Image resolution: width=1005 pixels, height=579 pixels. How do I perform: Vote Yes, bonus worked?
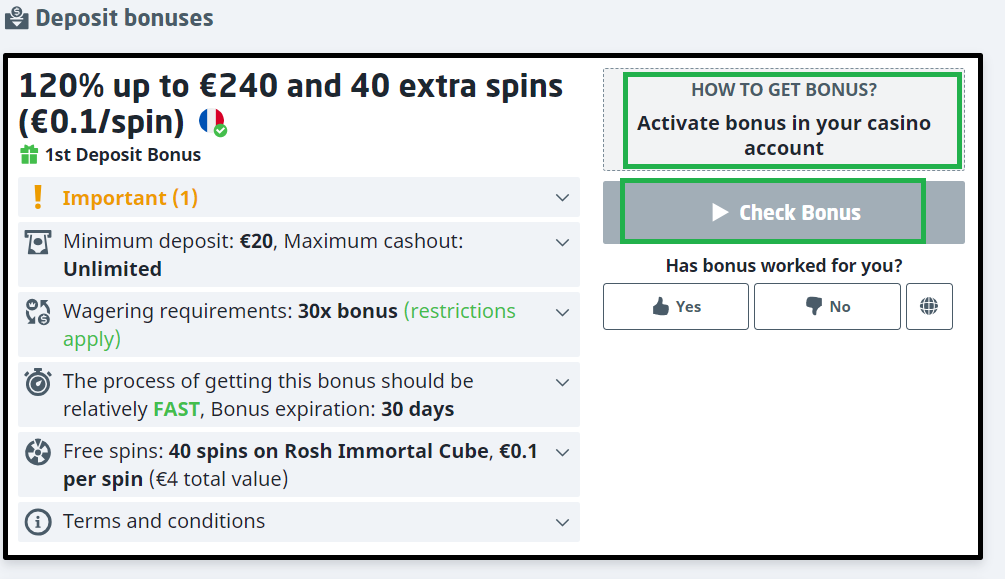[x=676, y=307]
